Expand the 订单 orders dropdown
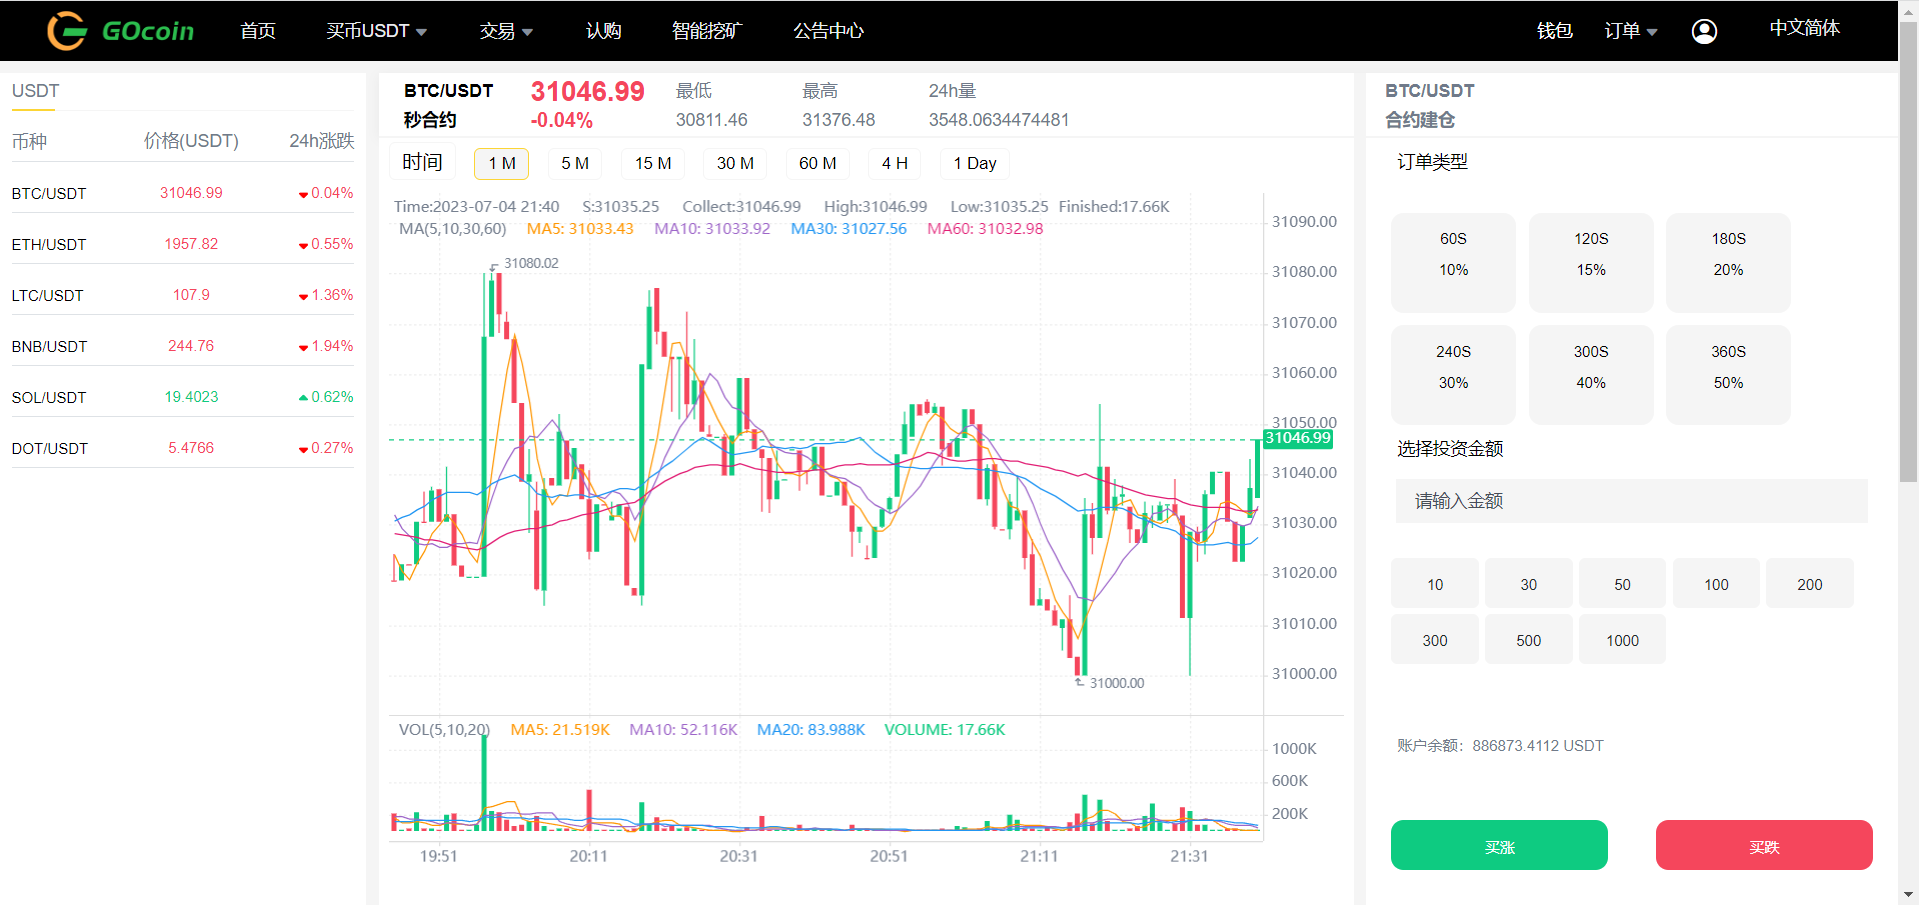1919x905 pixels. (x=1631, y=31)
